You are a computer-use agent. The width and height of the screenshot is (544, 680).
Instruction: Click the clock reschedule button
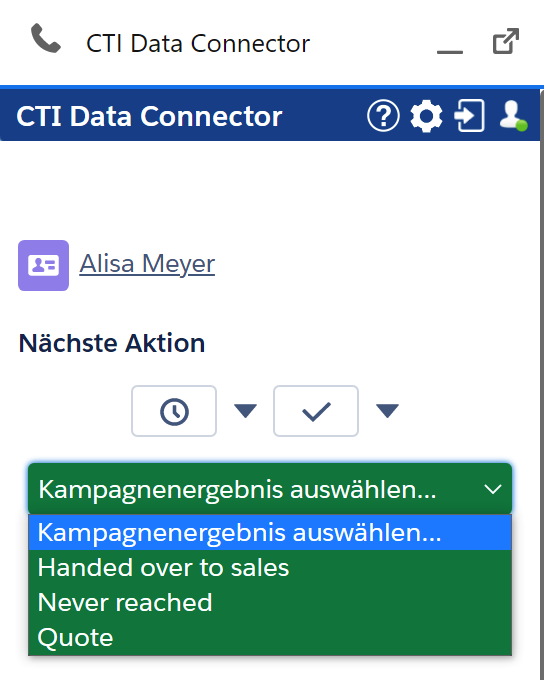tap(174, 411)
